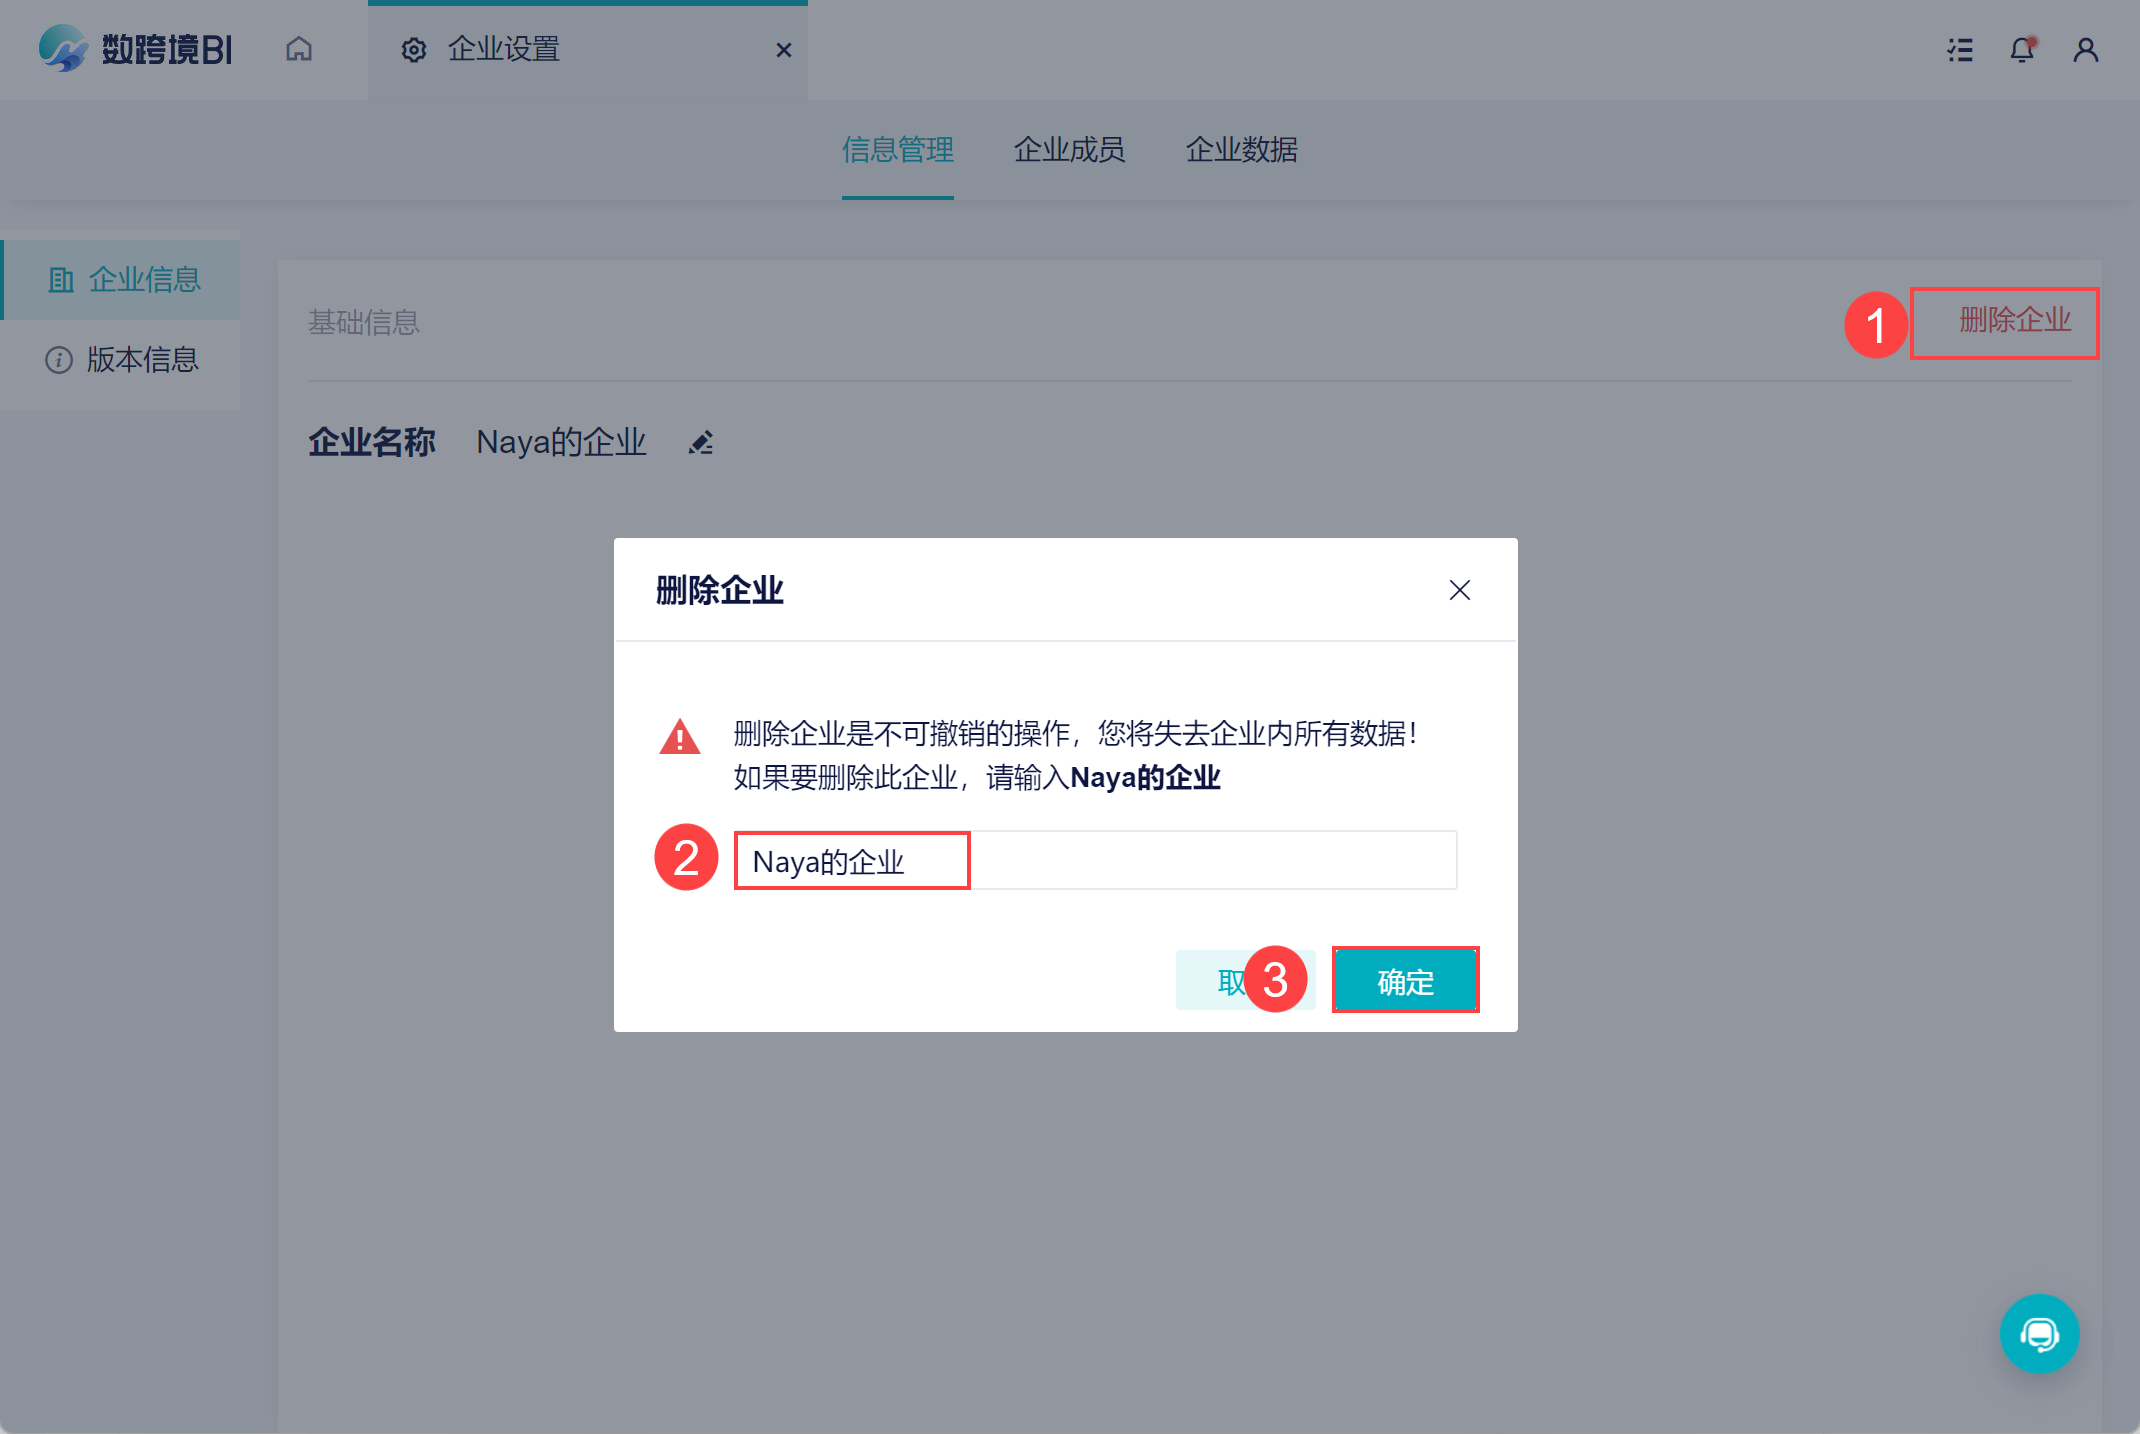Open the notification bell
This screenshot has width=2140, height=1434.
[2022, 50]
